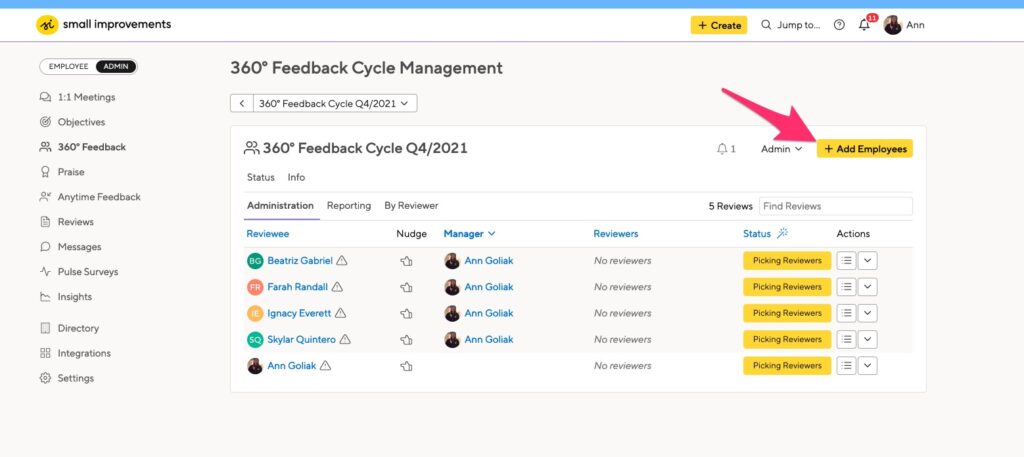The width and height of the screenshot is (1024, 457).
Task: Switch toggle to EMPLOYEE mode
Action: click(69, 67)
